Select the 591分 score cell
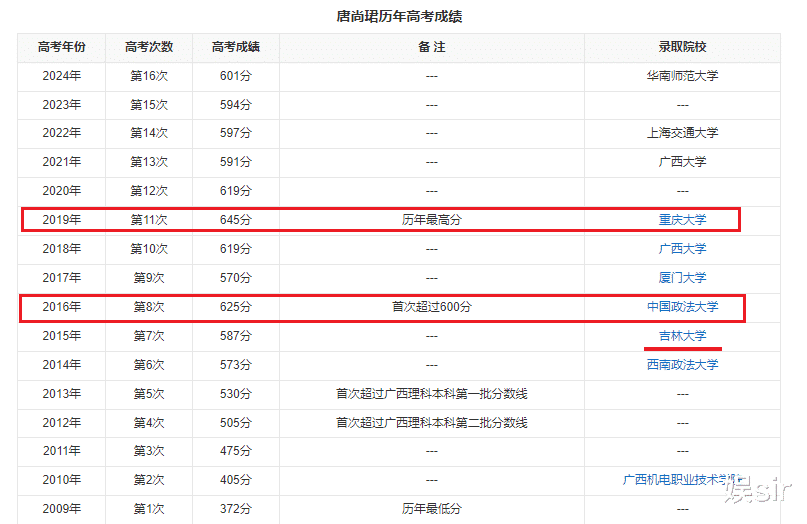The width and height of the screenshot is (807, 524). (236, 162)
